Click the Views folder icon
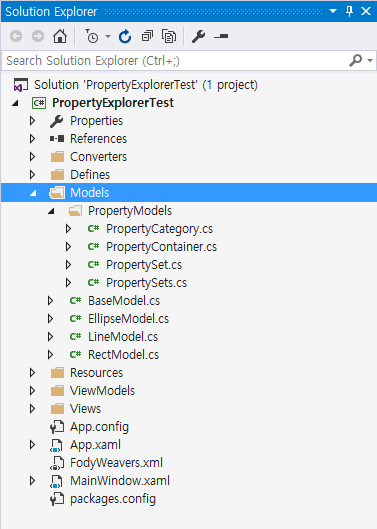377x529 pixels. tap(57, 409)
